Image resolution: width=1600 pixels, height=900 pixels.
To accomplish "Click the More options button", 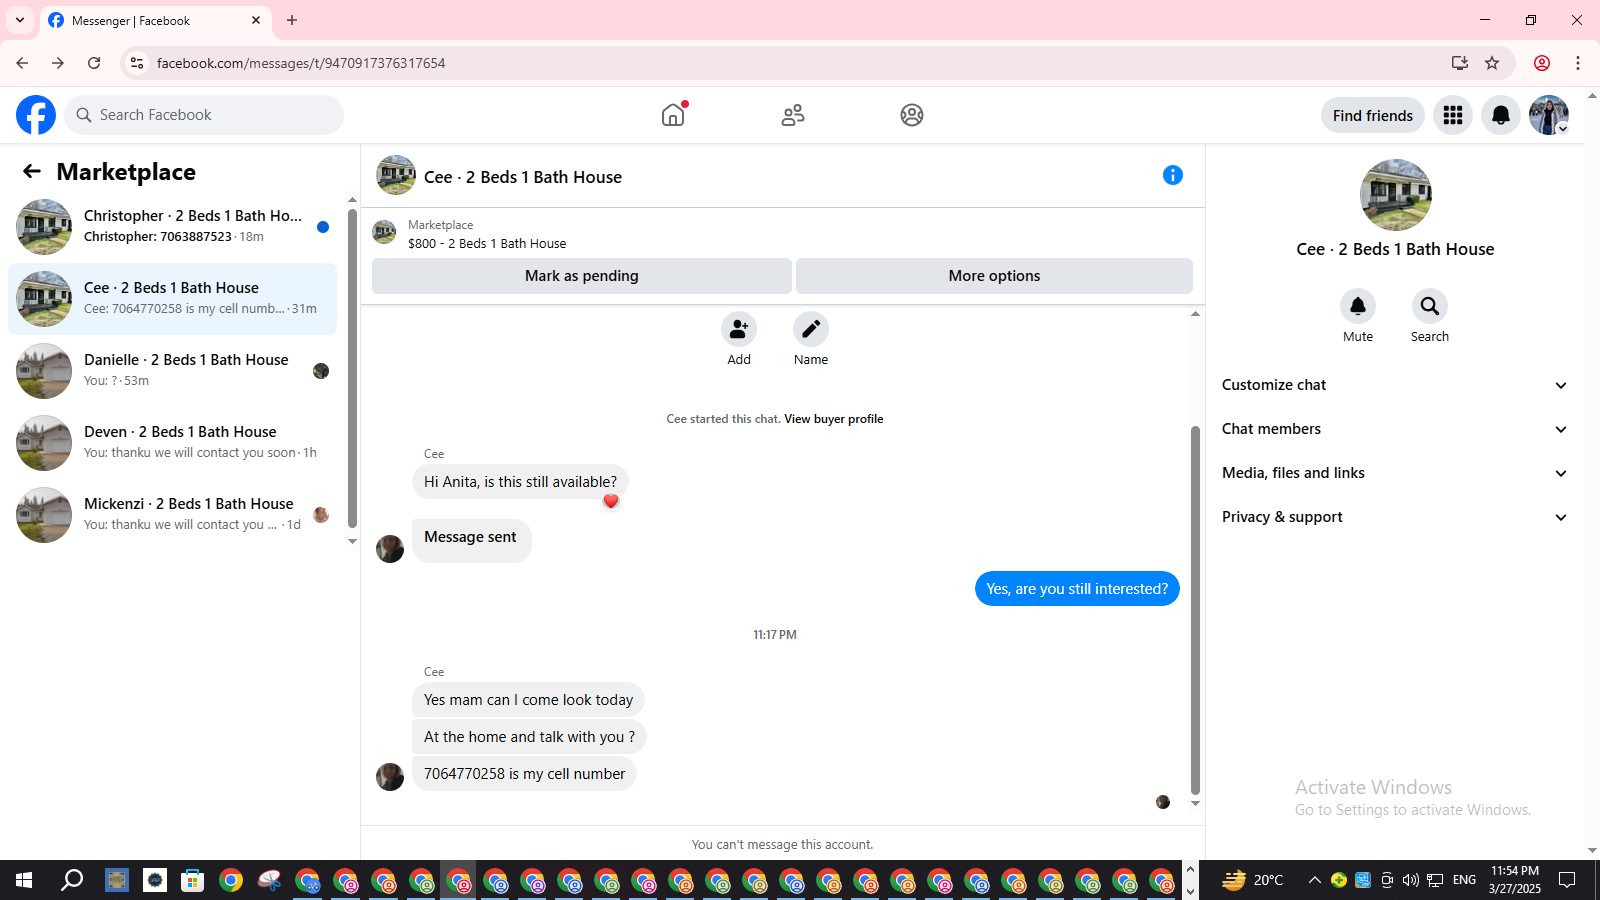I will tap(994, 276).
